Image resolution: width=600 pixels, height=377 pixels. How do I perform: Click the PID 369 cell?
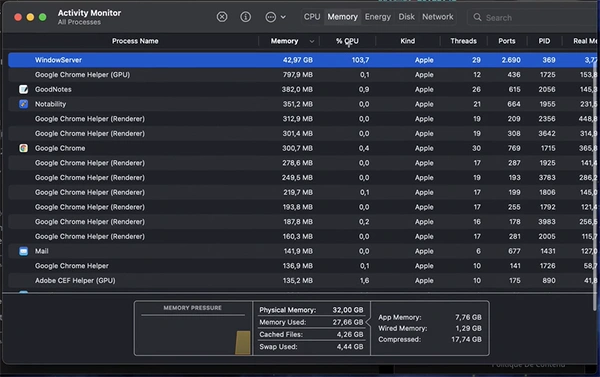[549, 60]
